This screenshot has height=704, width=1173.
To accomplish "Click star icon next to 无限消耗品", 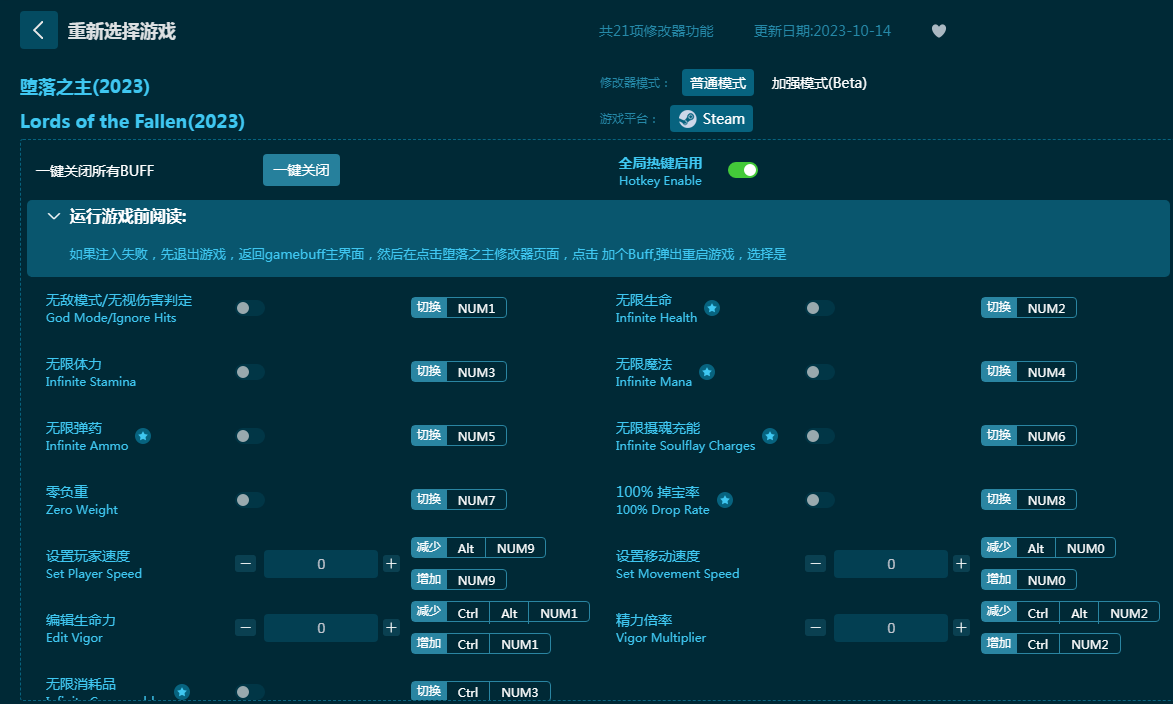I will 182,692.
